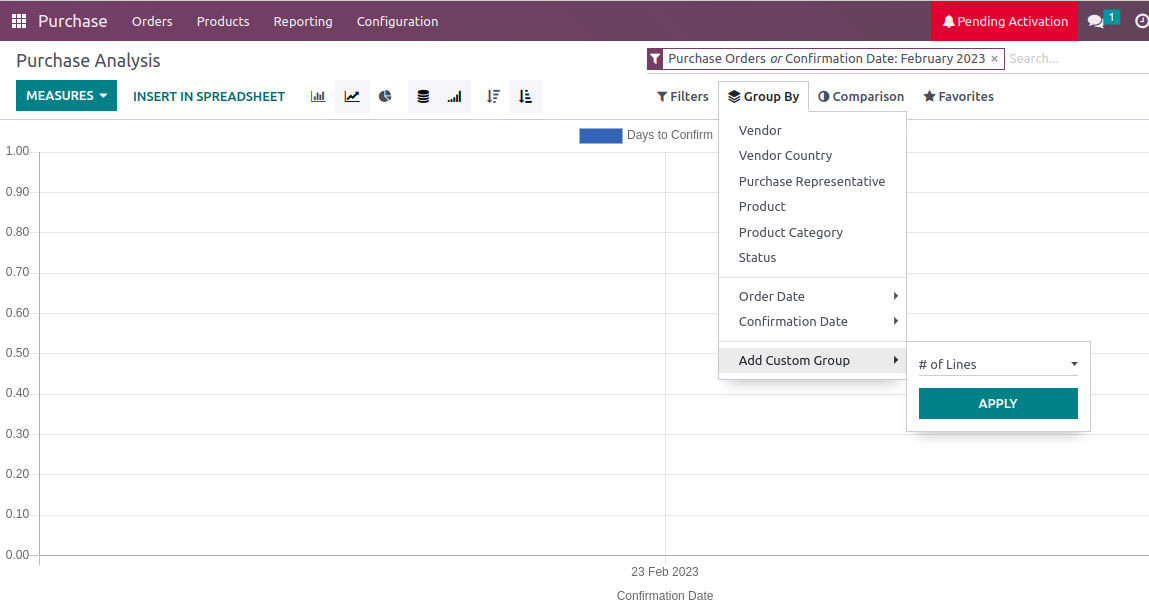Screen dimensions: 1149x604
Task: Toggle cumulative chart mode
Action: pos(455,97)
